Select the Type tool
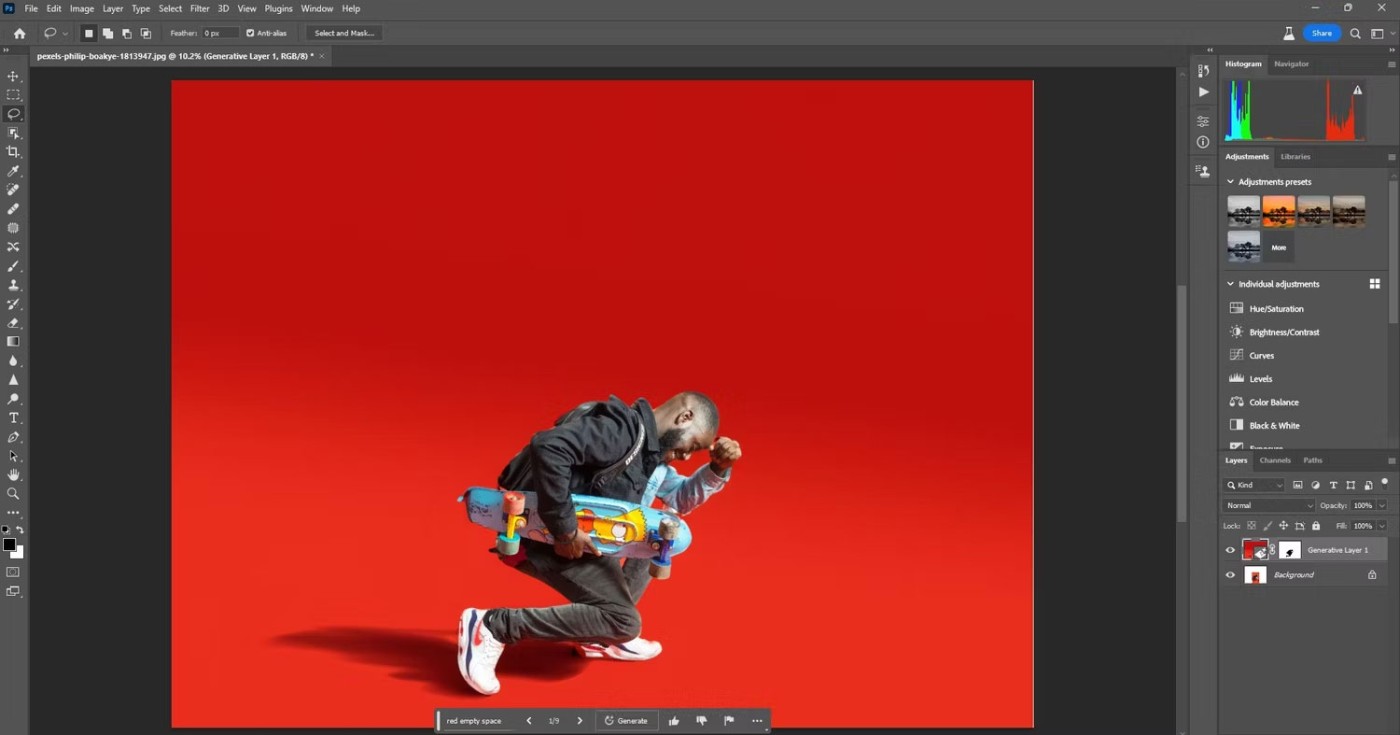Viewport: 1400px width, 735px height. click(13, 418)
